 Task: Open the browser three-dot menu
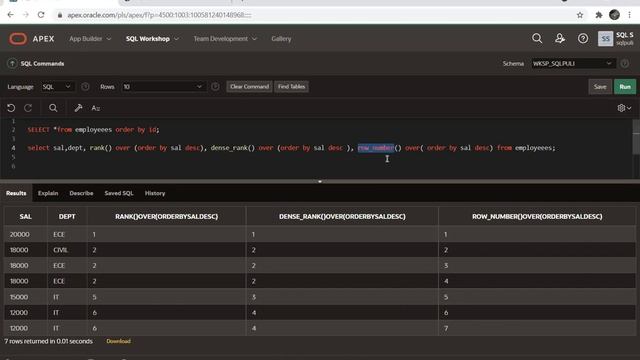(629, 15)
